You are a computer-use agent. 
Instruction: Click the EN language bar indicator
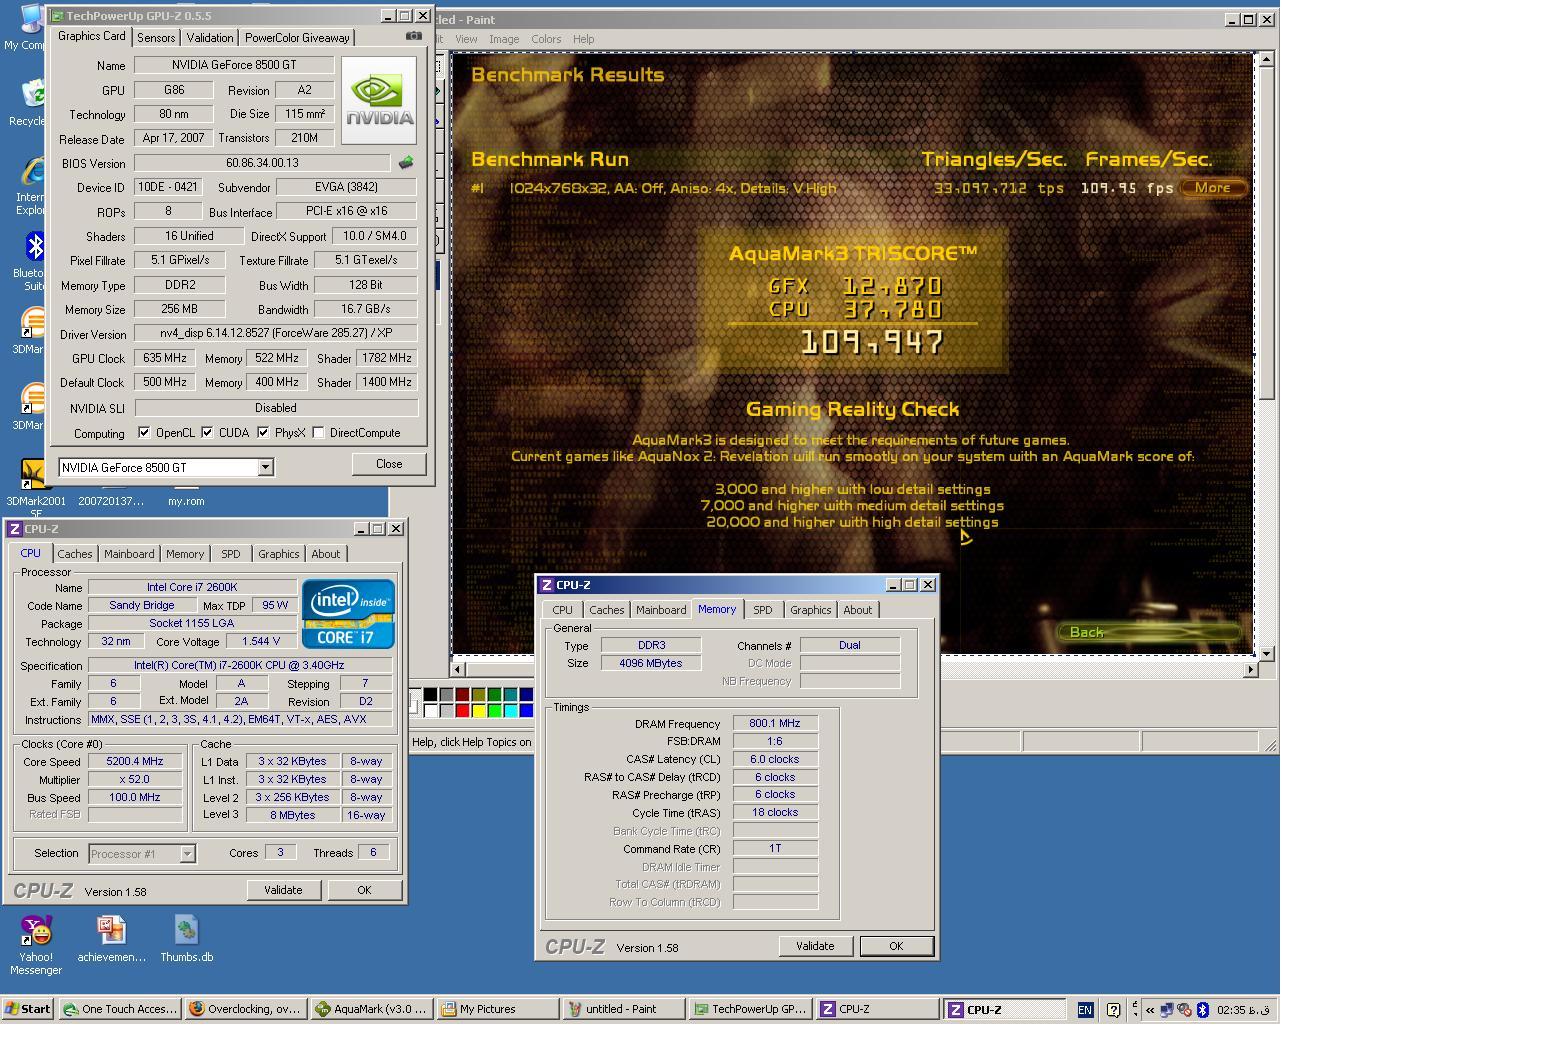(1085, 1010)
